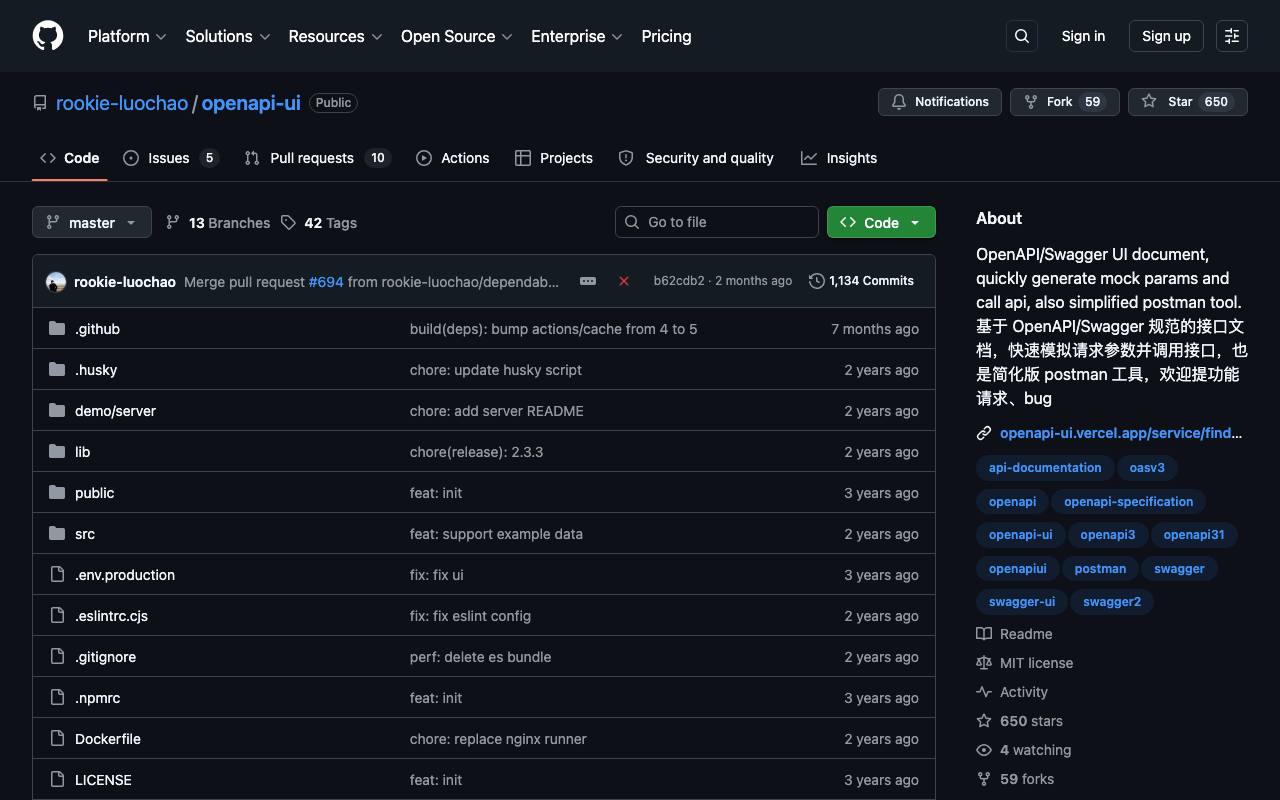Click the failed status red X icon
The image size is (1280, 800).
(x=624, y=281)
